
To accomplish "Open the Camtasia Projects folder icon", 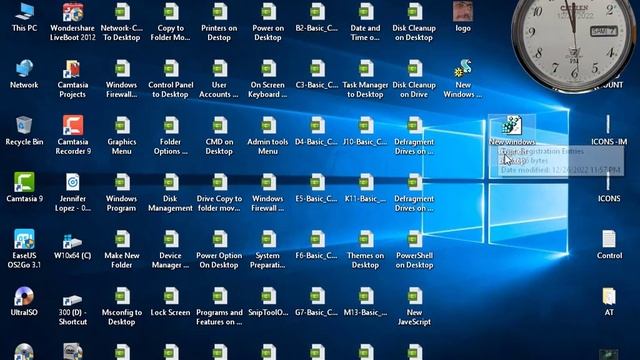I will pyautogui.click(x=73, y=69).
